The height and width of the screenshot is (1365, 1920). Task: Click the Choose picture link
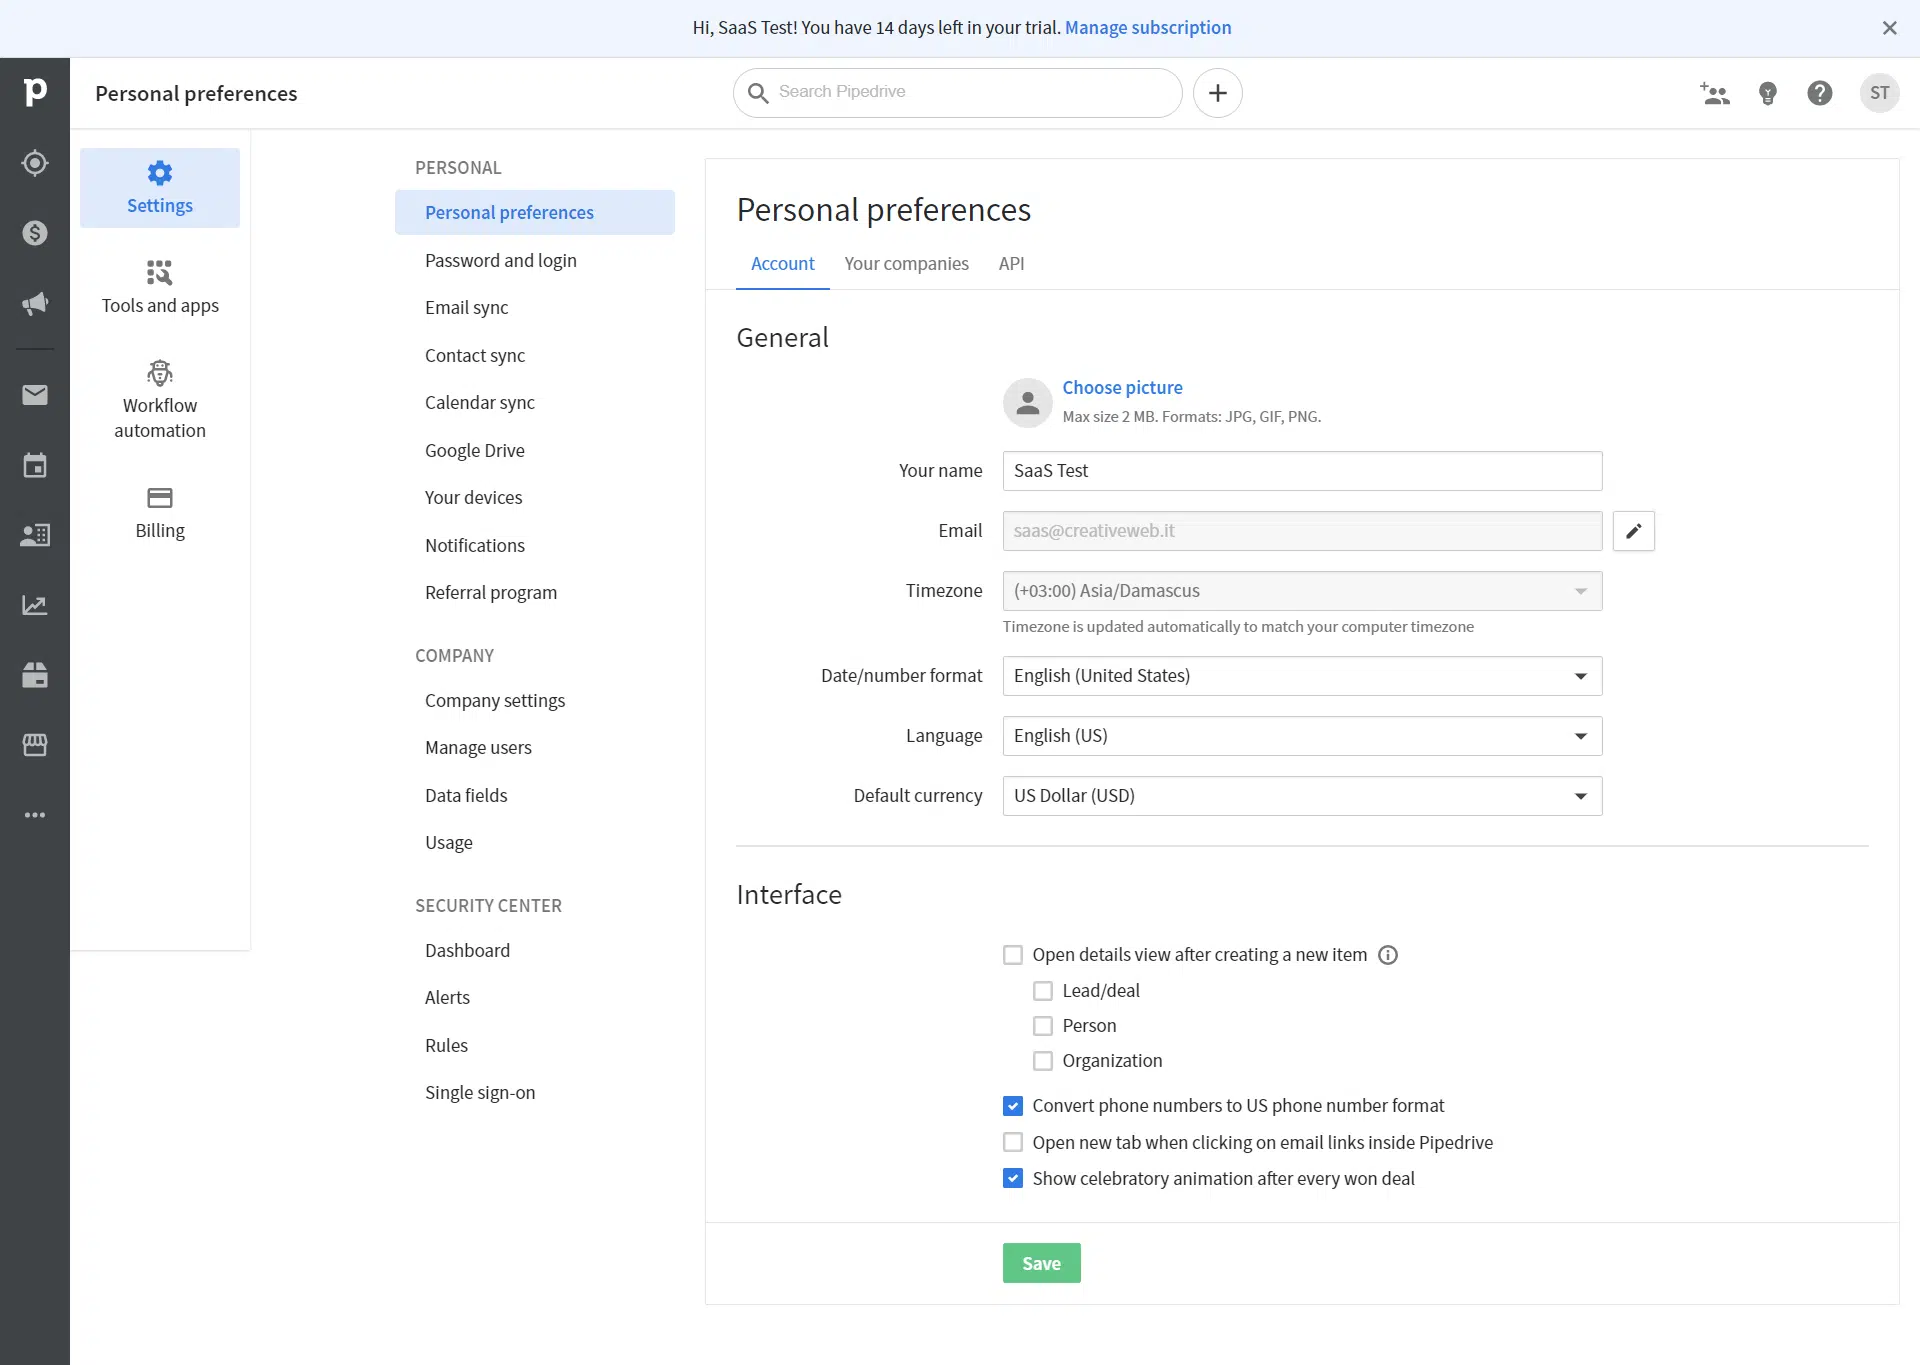tap(1122, 388)
